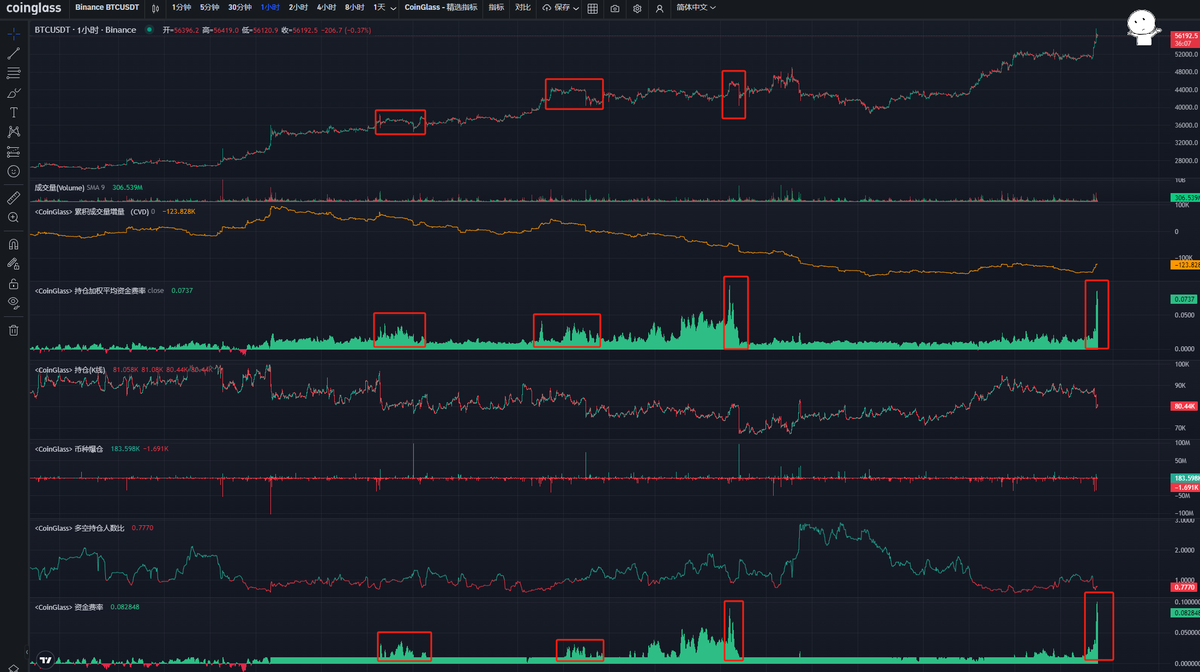Image resolution: width=1200 pixels, height=672 pixels.
Task: Click the 币种爆仓 indicator legend
Action: (69, 449)
